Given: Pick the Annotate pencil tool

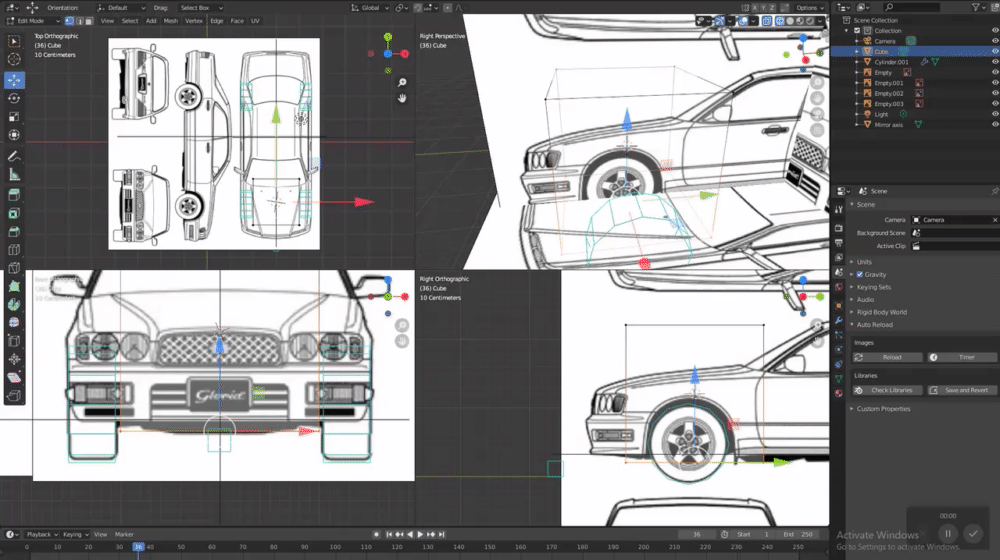Looking at the screenshot, I should tap(14, 156).
